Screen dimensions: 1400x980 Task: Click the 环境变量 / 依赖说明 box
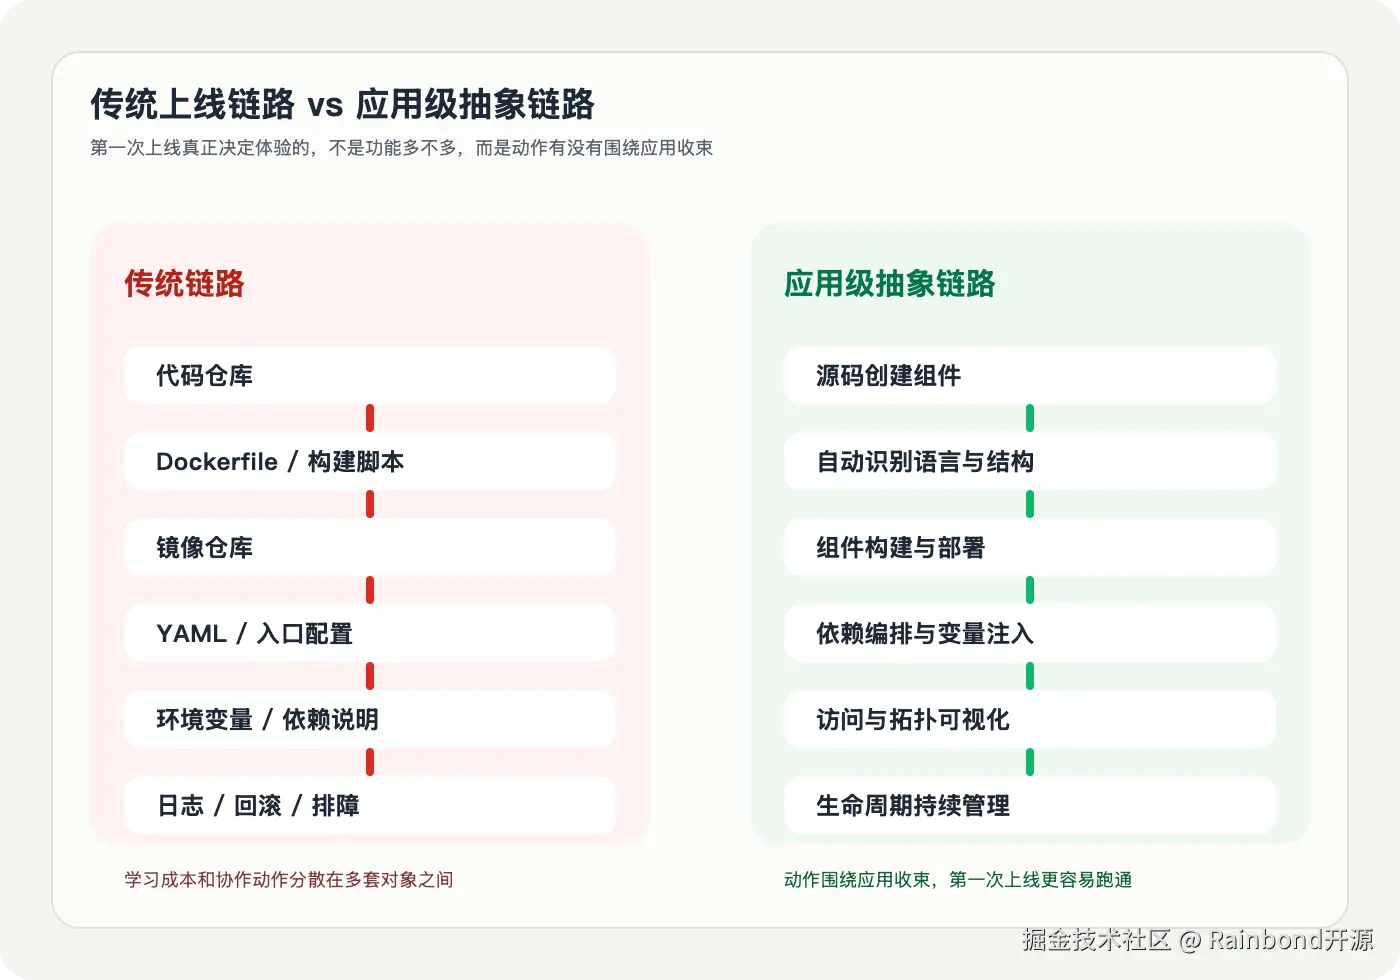click(x=368, y=720)
